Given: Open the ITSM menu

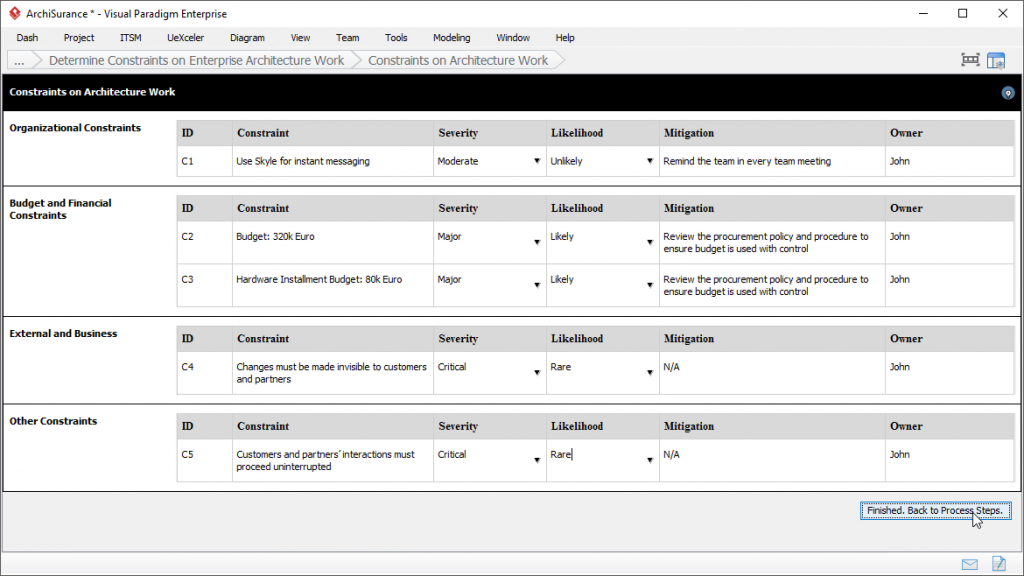Looking at the screenshot, I should (x=131, y=38).
